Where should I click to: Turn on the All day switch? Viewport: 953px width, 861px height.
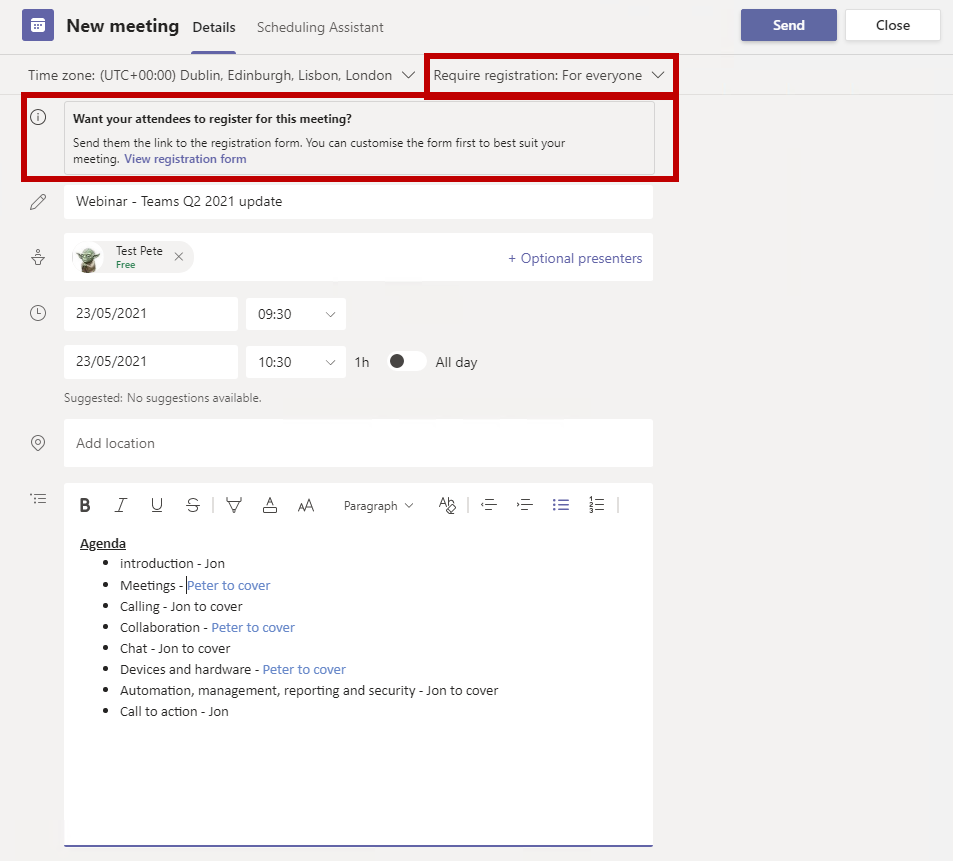click(406, 362)
